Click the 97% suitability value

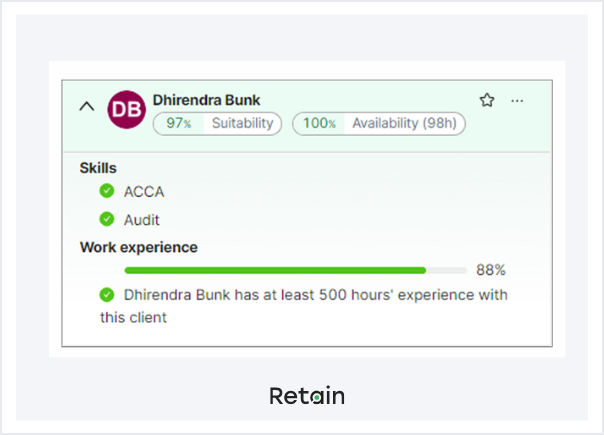(x=179, y=123)
